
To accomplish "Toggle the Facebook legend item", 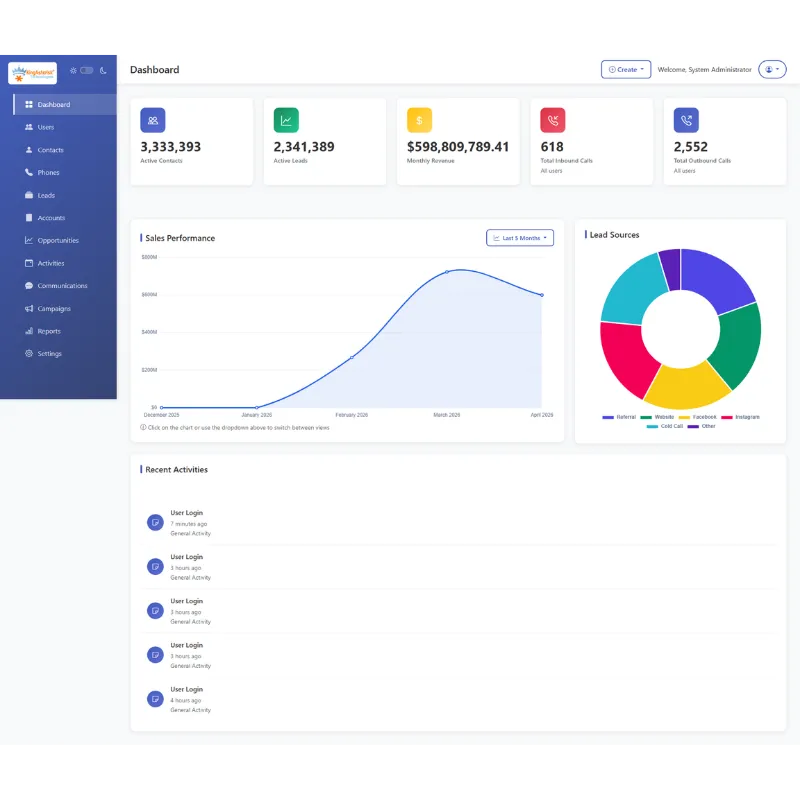I will point(697,417).
